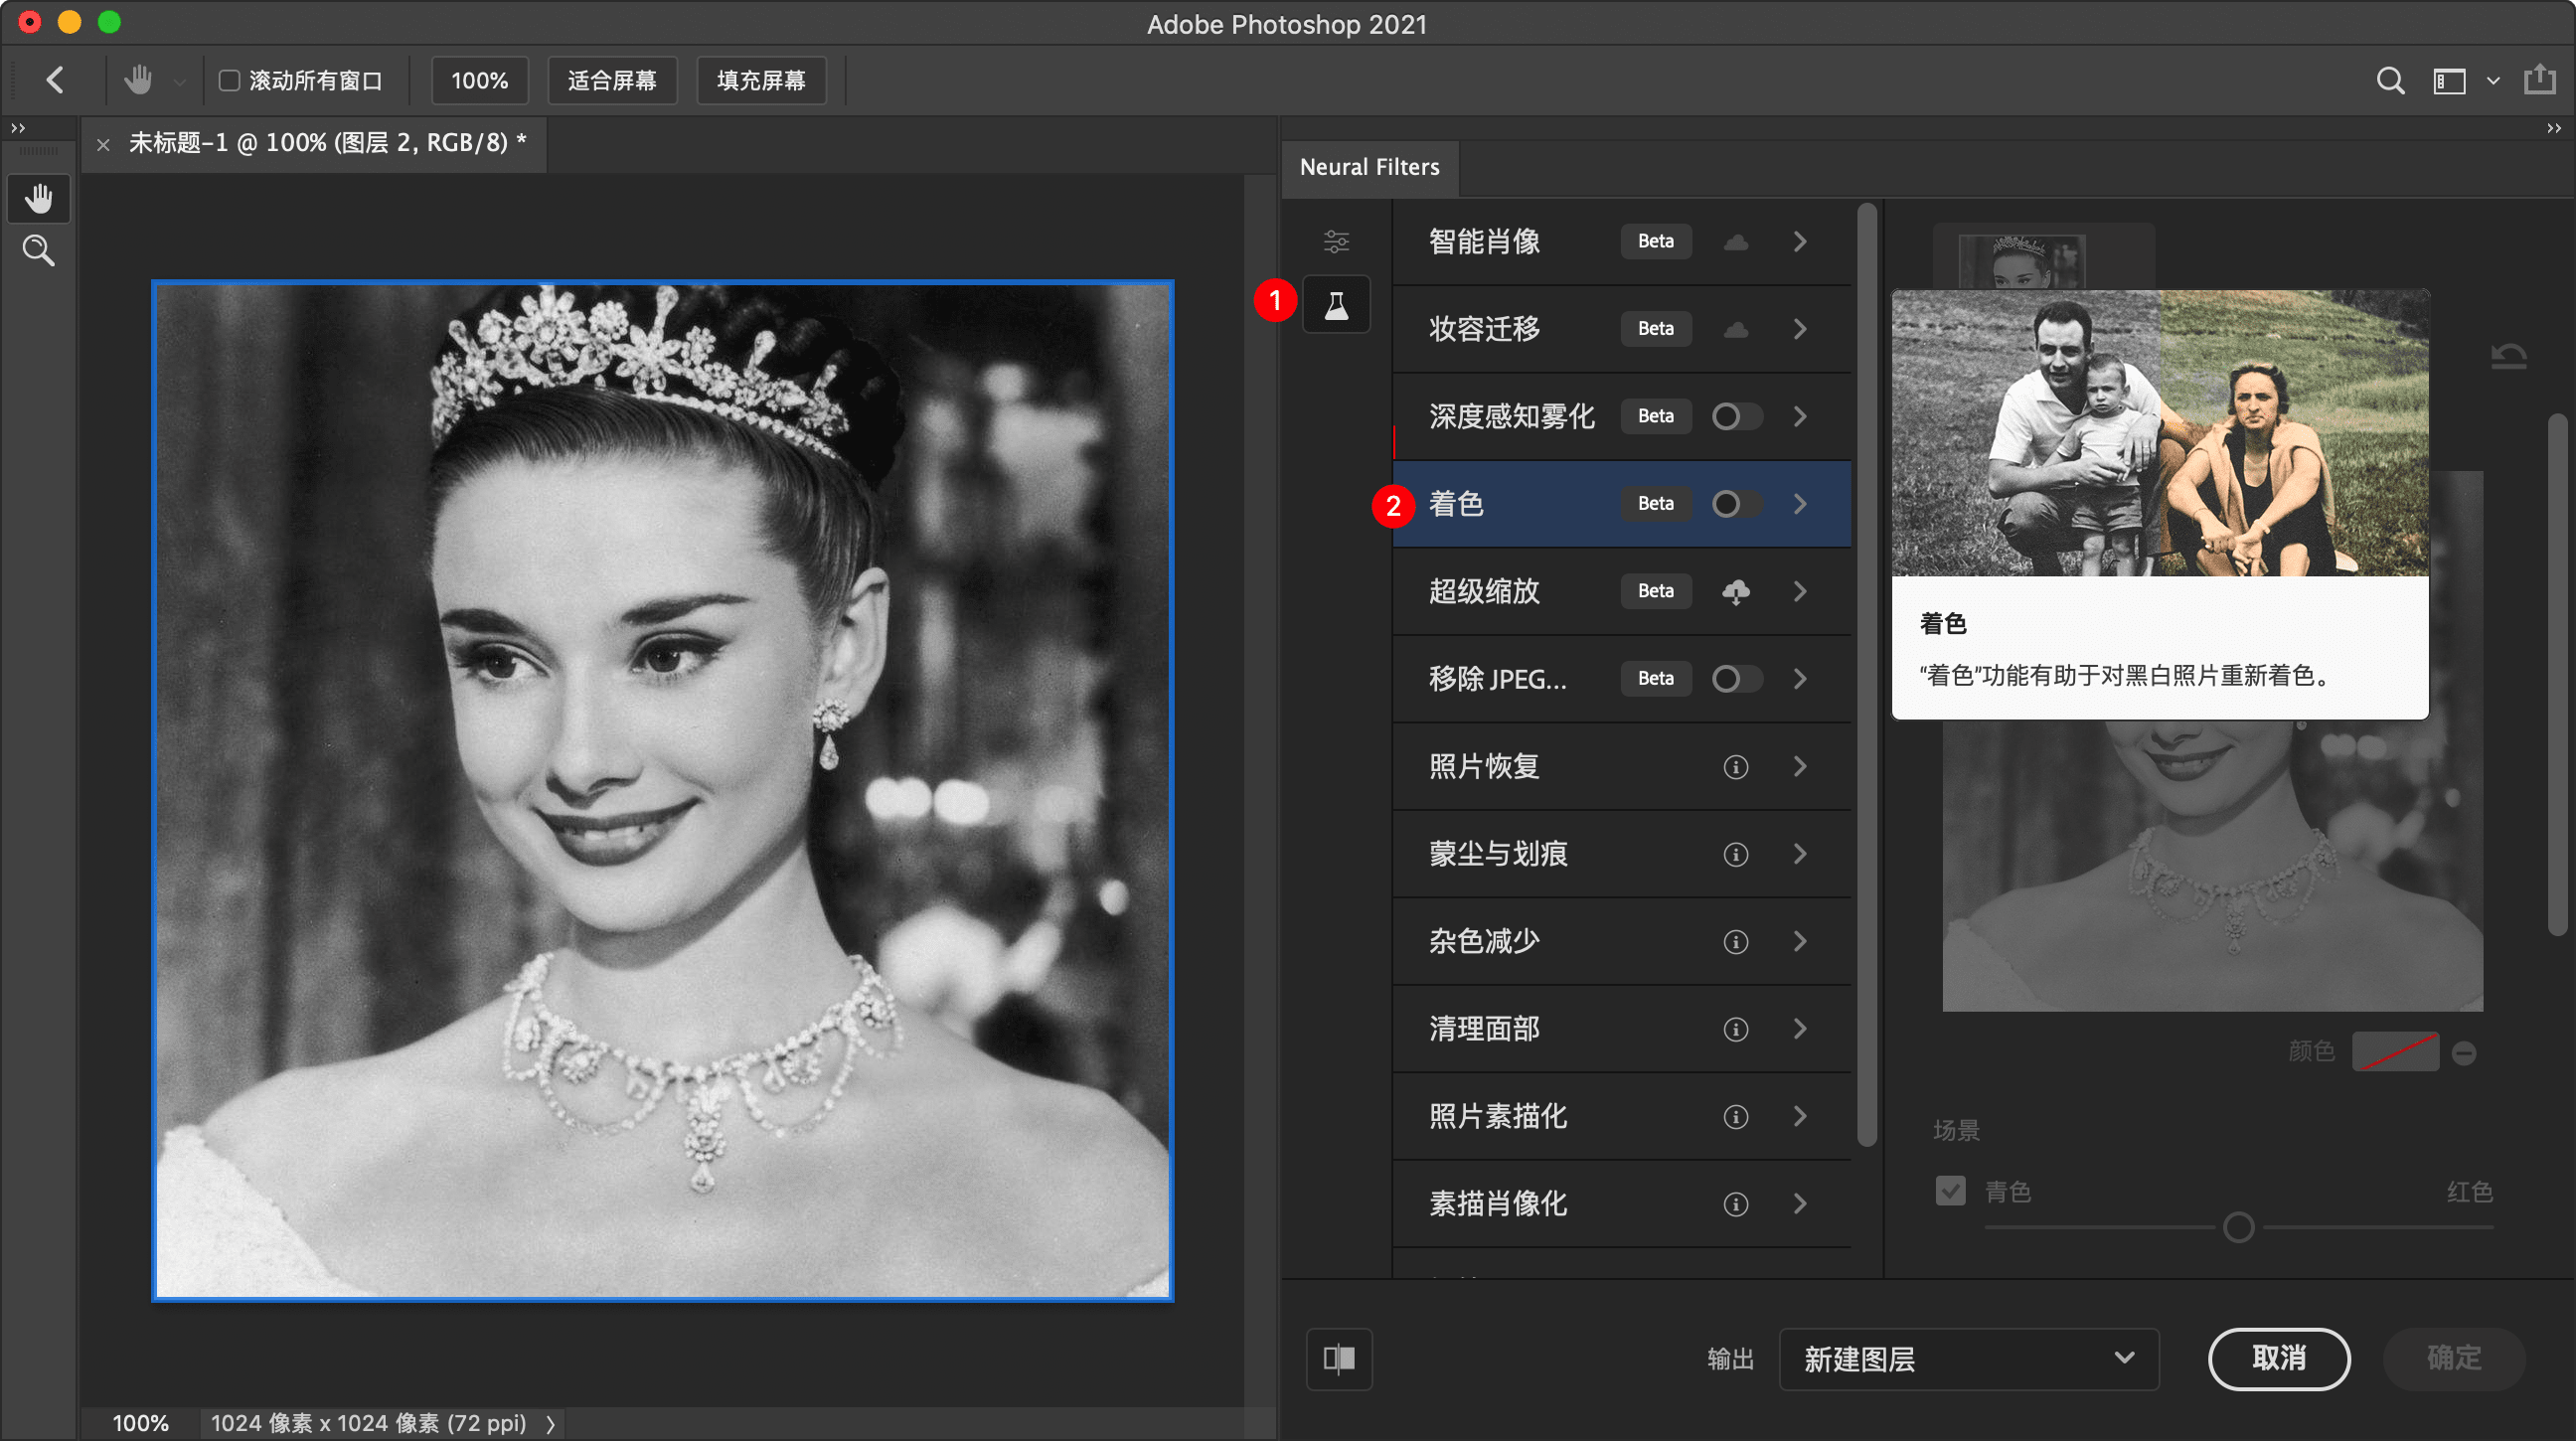Image resolution: width=2576 pixels, height=1441 pixels.
Task: Click the 取消 button
Action: coord(2279,1358)
